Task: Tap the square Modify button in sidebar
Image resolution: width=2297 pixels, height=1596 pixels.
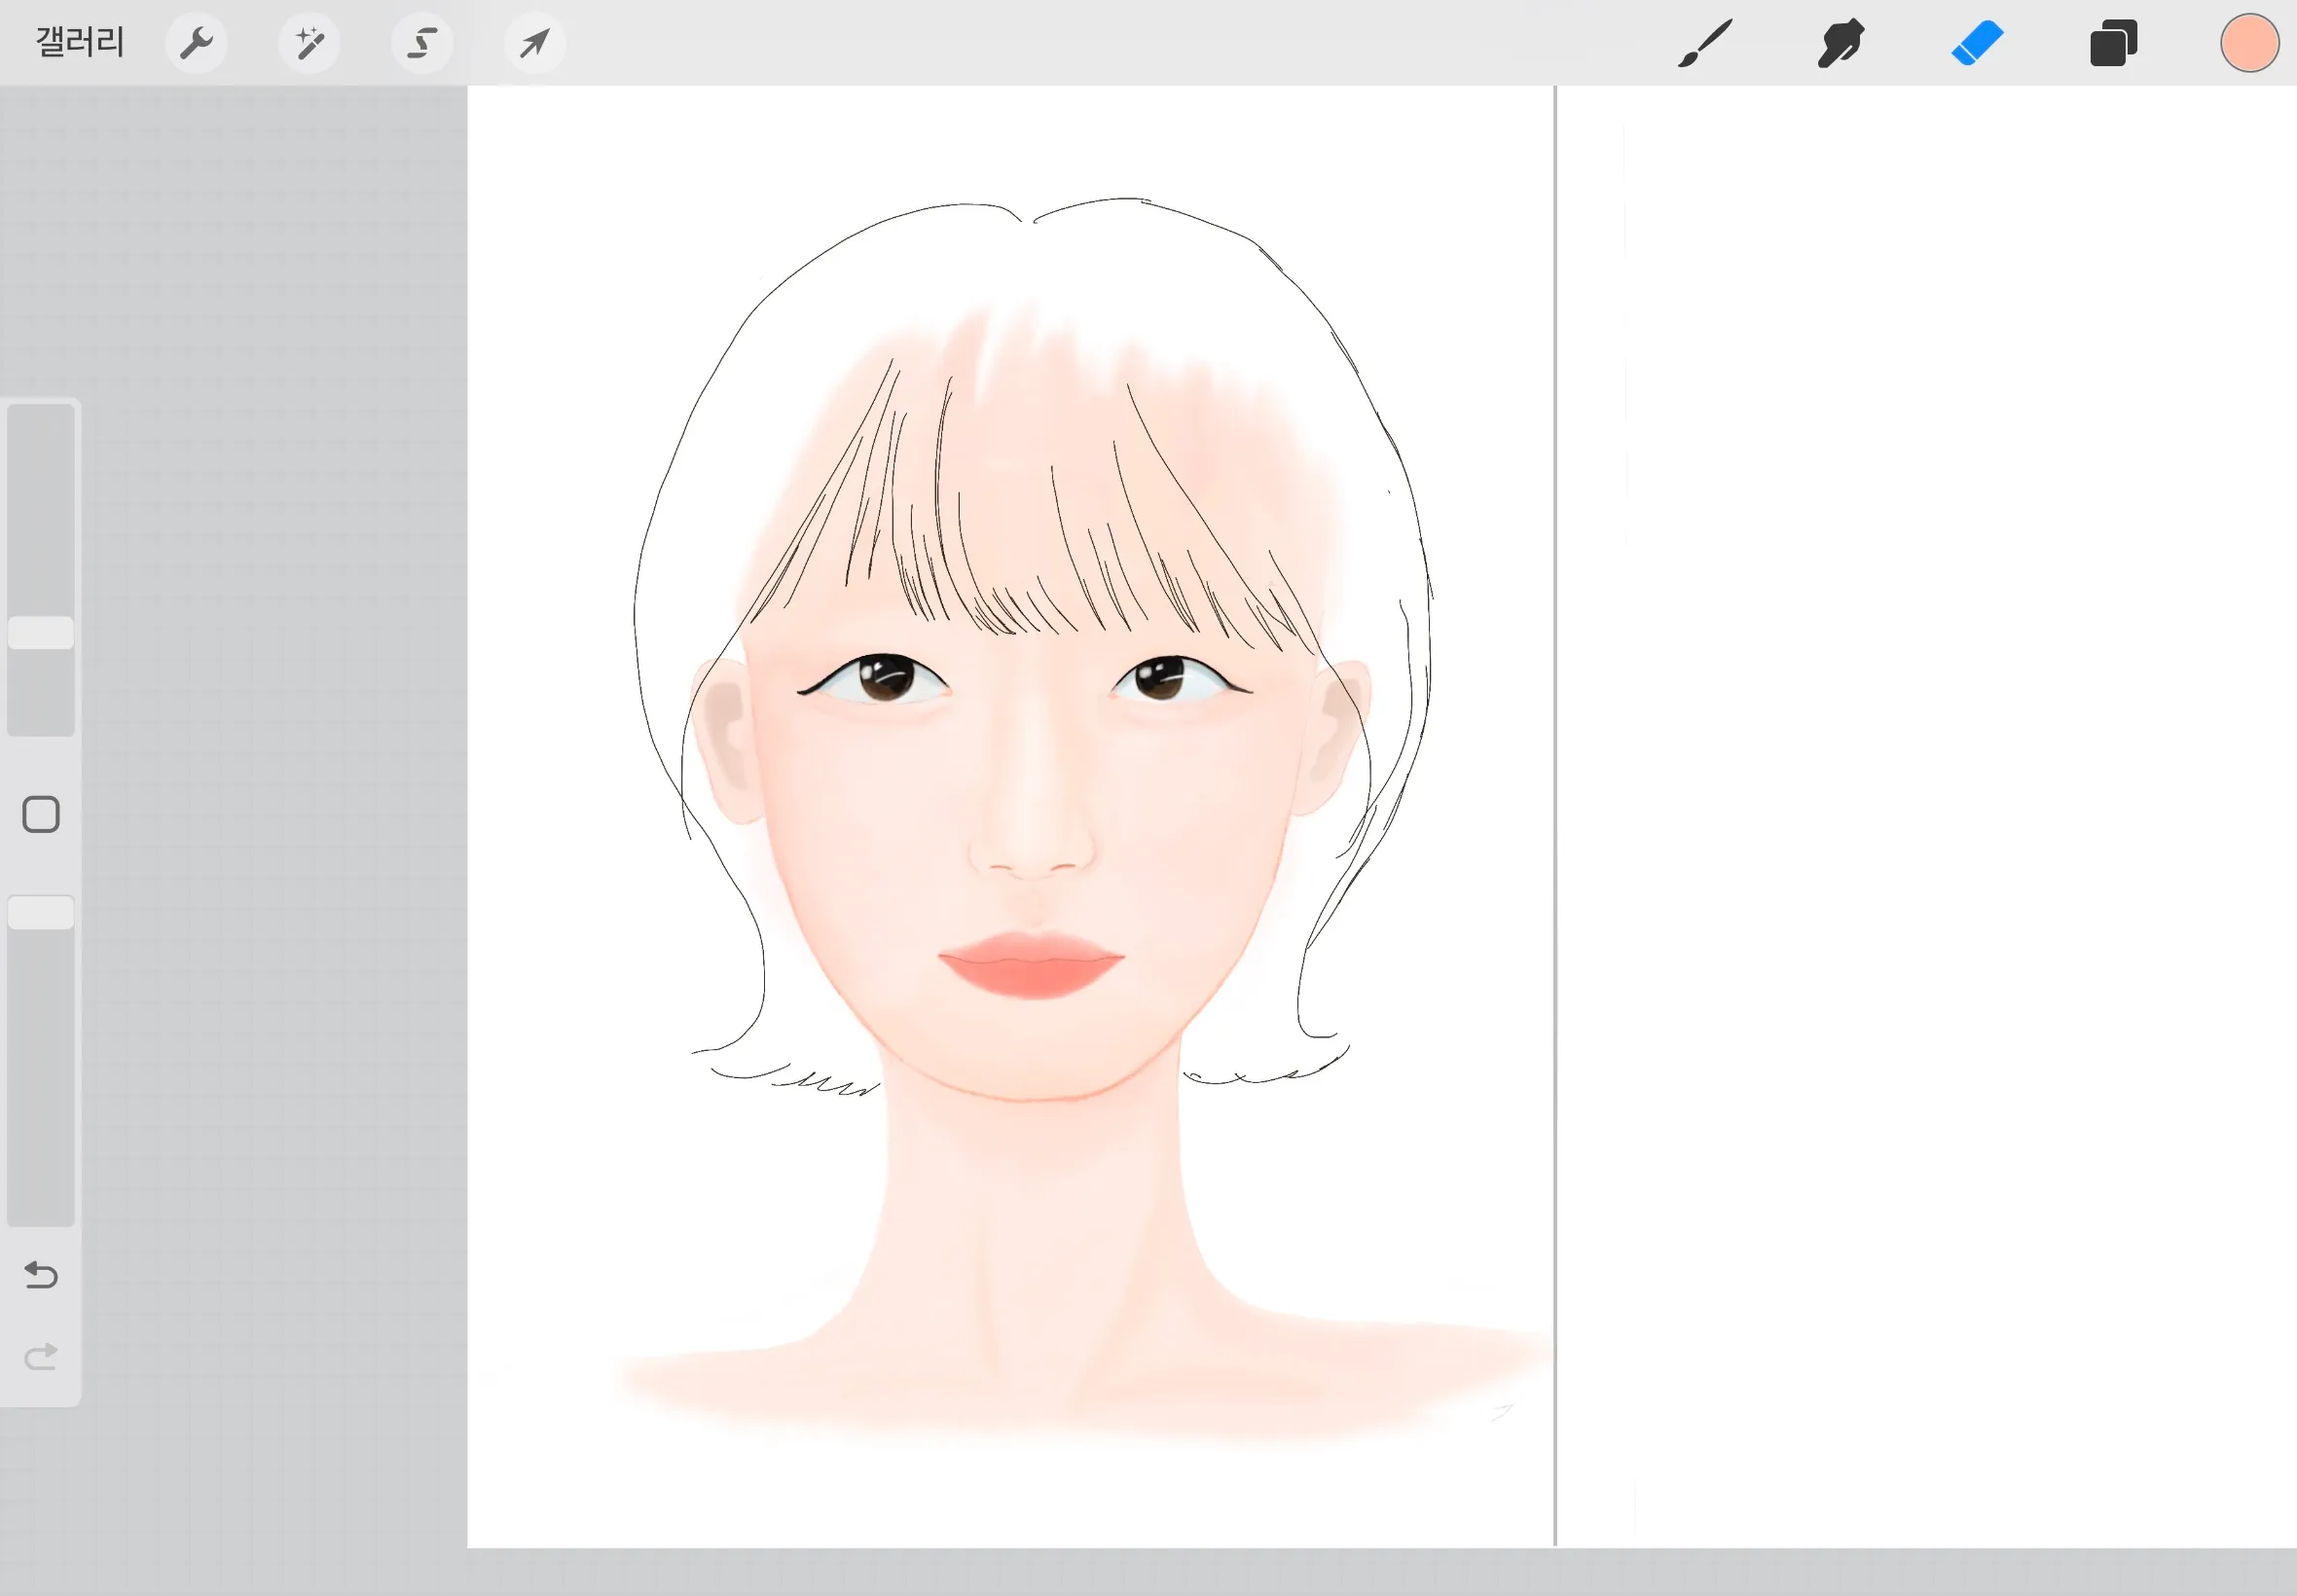Action: (41, 814)
